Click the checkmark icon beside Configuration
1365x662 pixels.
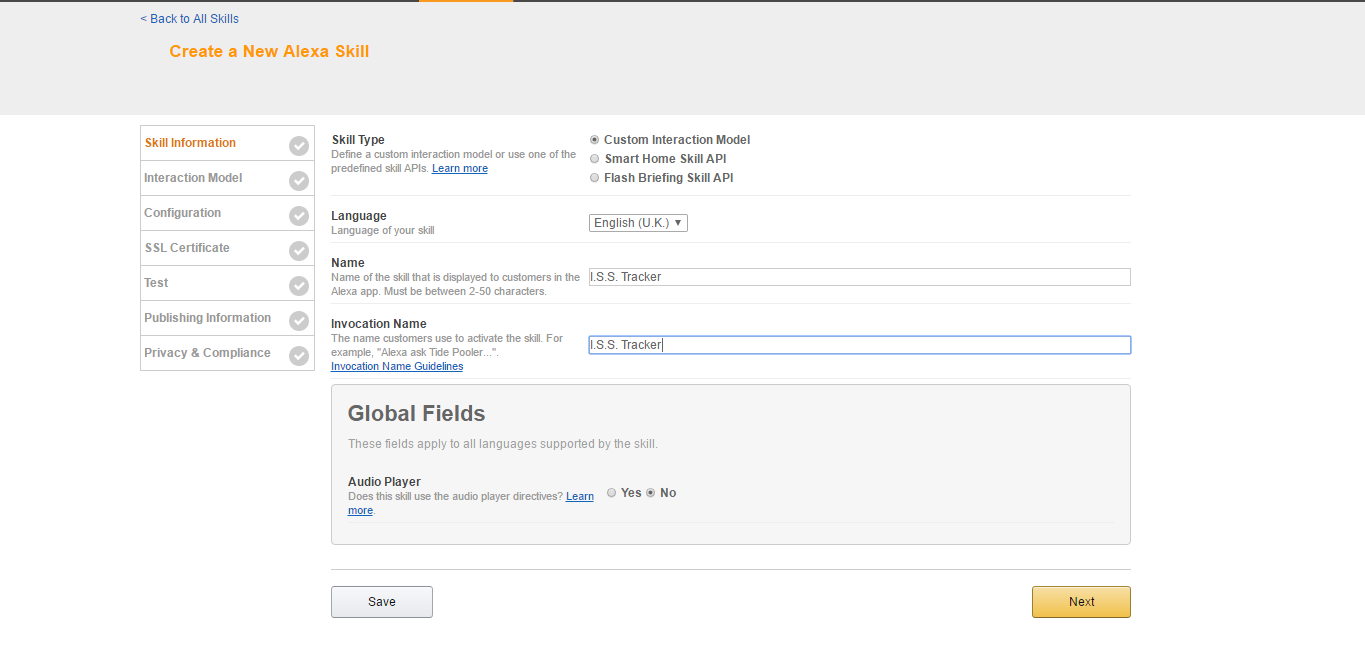click(x=299, y=216)
